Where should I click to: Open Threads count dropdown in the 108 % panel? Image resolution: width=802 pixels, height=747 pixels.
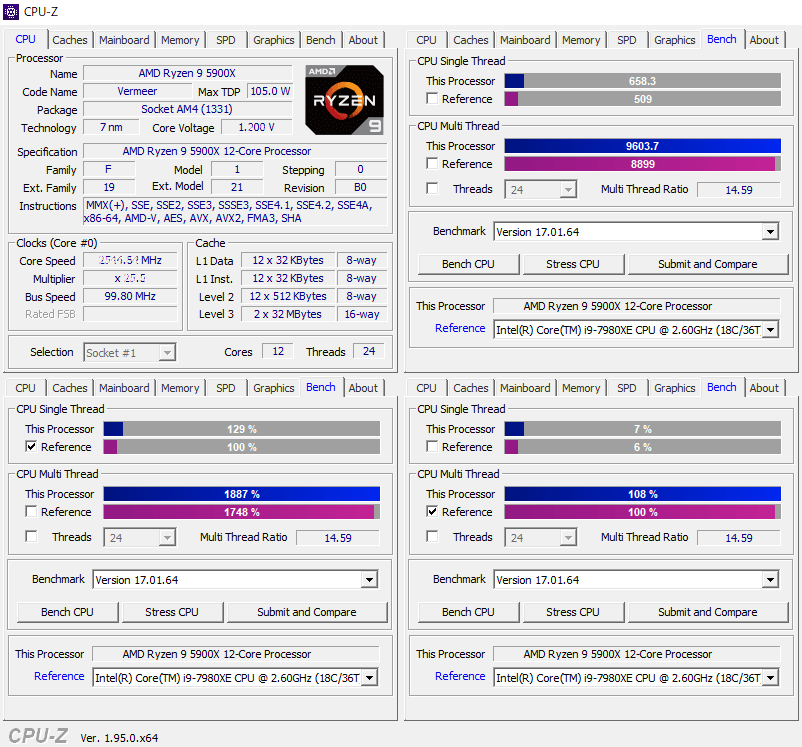[541, 537]
